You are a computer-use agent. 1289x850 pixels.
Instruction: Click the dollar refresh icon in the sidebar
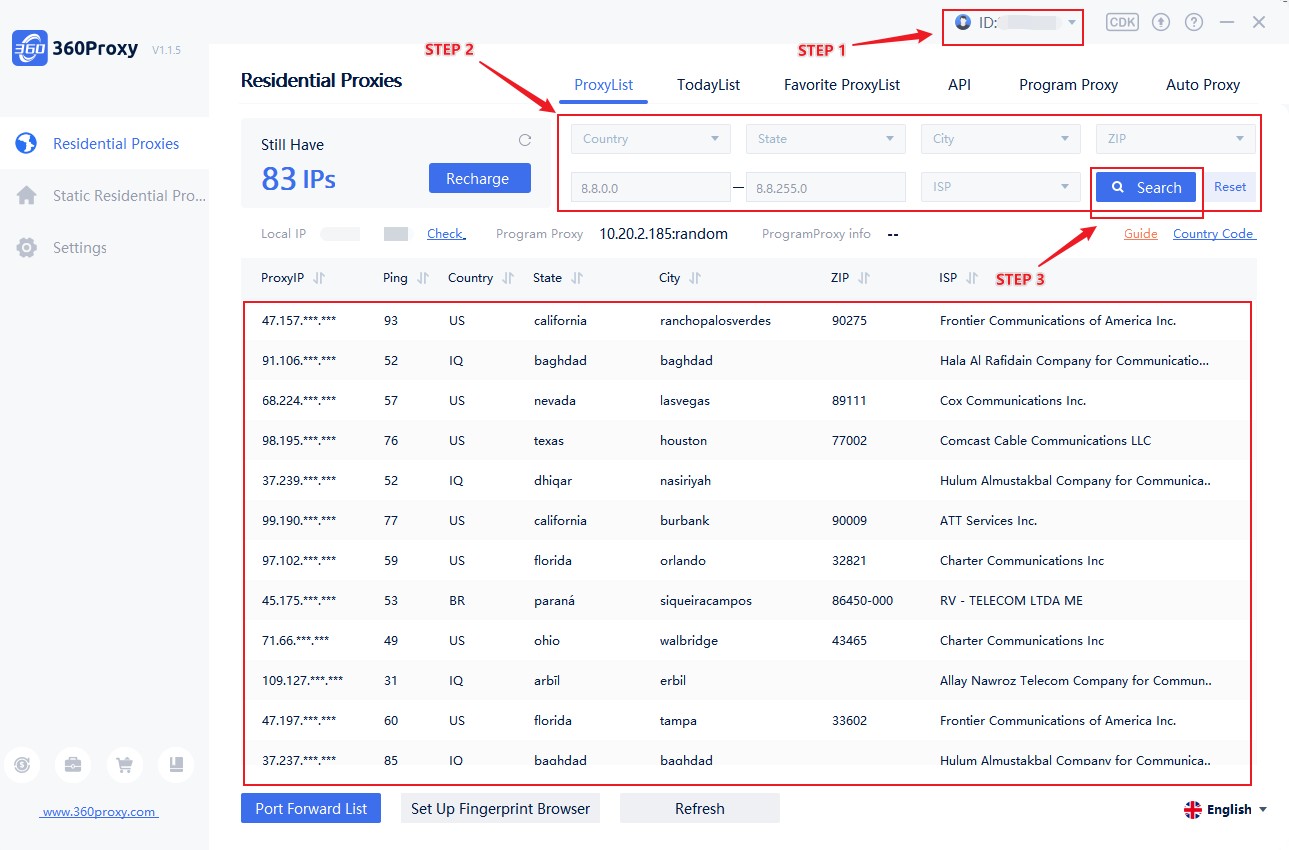pyautogui.click(x=22, y=765)
